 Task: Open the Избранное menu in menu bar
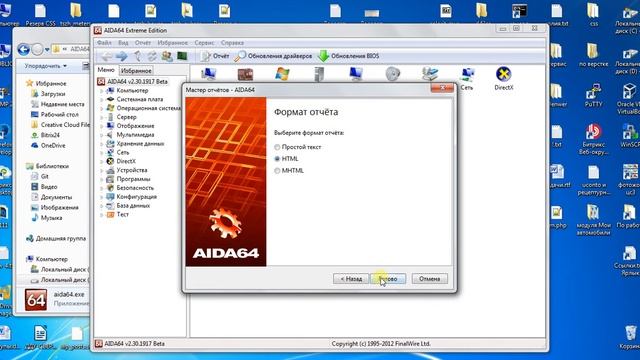point(172,43)
